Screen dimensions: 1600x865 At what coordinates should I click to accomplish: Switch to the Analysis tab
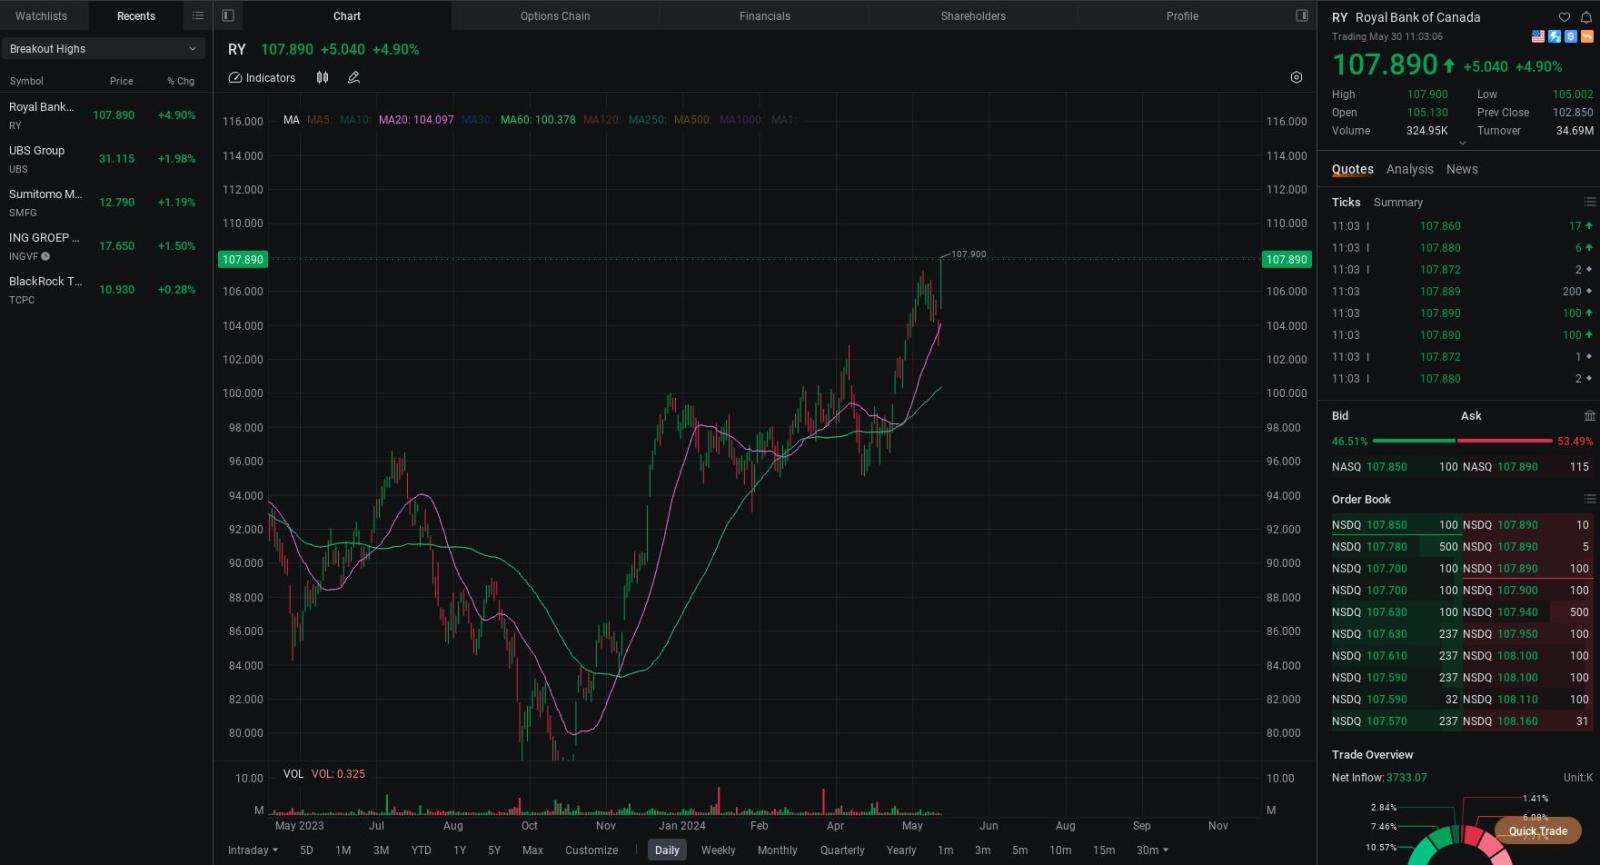click(x=1410, y=169)
